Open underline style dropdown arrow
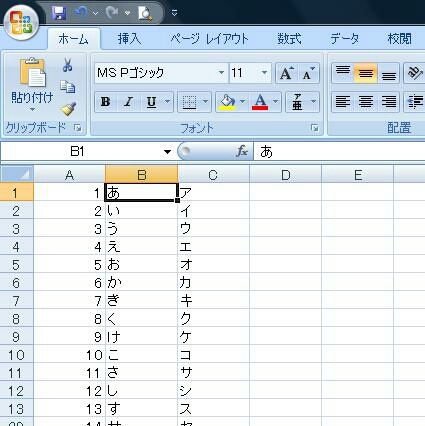Image resolution: width=425 pixels, height=426 pixels. tap(168, 102)
